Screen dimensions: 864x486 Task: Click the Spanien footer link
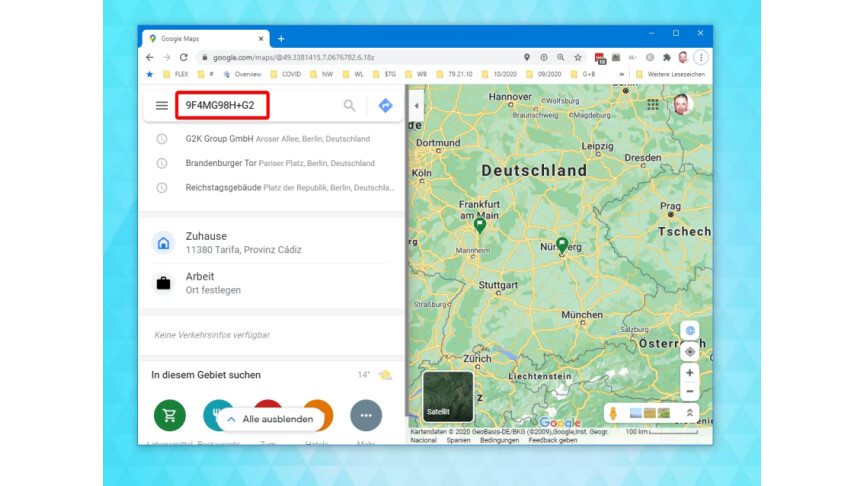458,440
